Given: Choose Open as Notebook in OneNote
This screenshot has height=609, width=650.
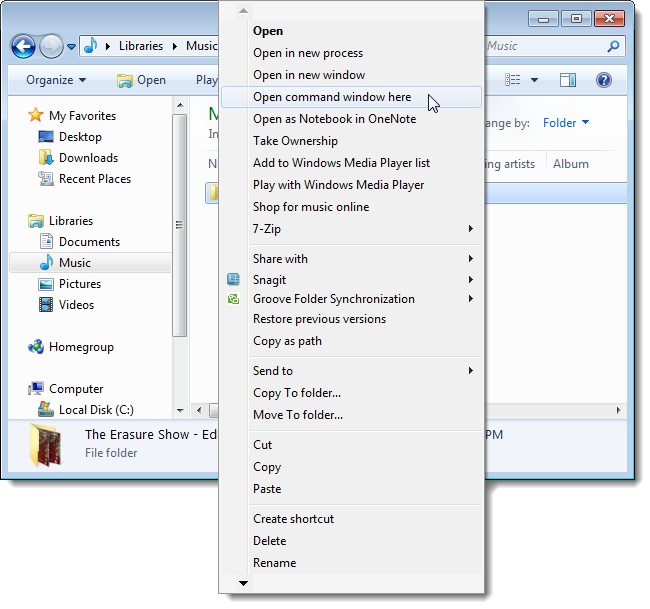Looking at the screenshot, I should coord(352,119).
